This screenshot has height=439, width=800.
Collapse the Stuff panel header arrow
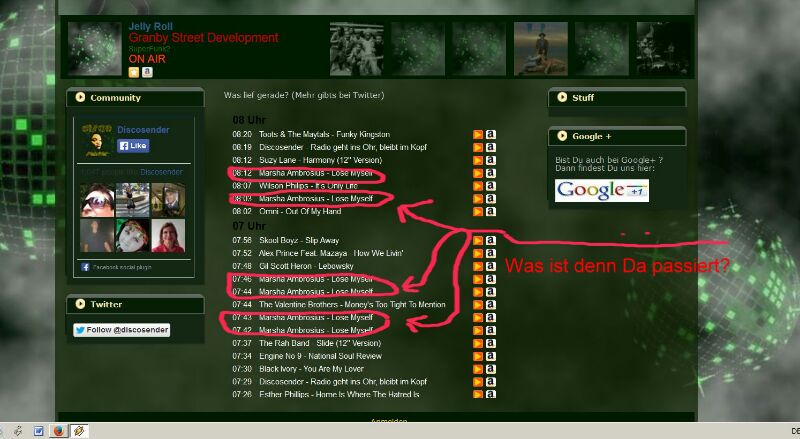click(562, 97)
